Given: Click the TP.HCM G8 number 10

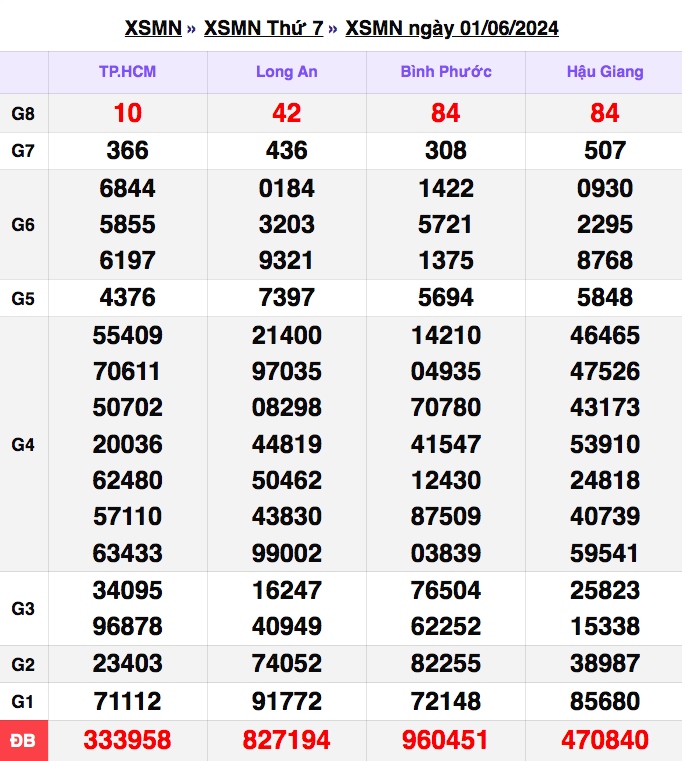Looking at the screenshot, I should click(x=127, y=114).
